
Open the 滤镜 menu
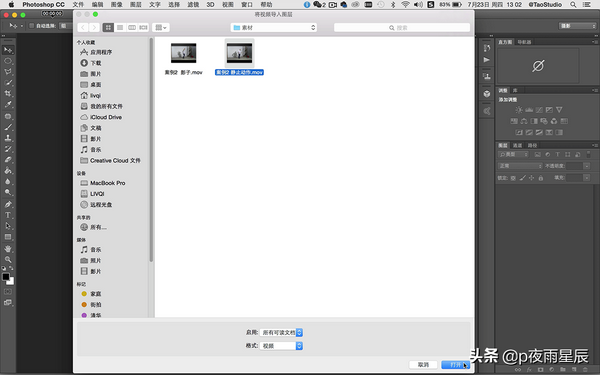click(193, 5)
